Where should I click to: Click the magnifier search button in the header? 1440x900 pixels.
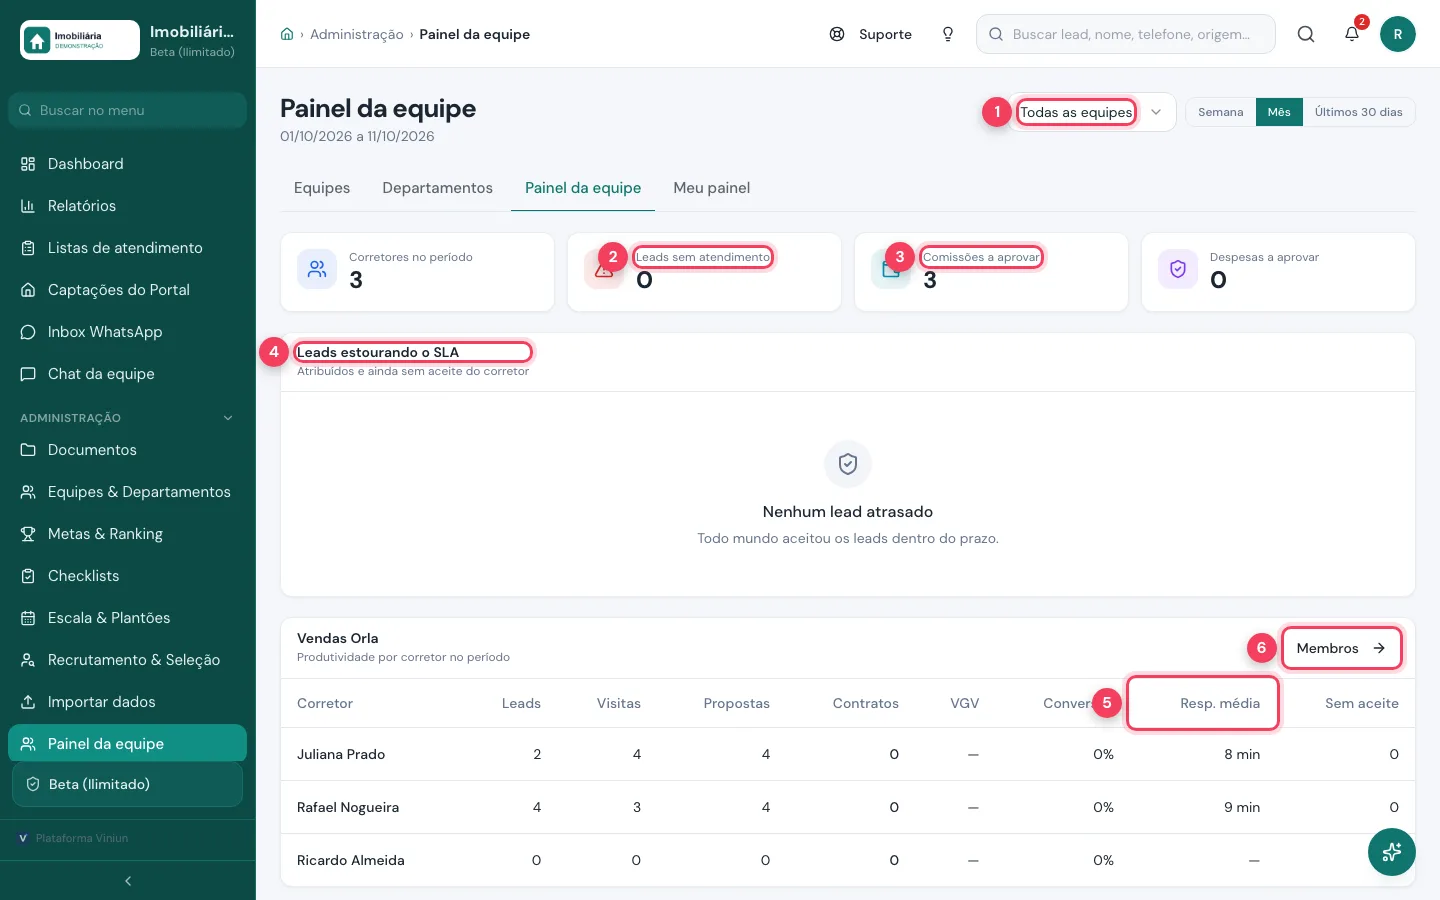1306,34
